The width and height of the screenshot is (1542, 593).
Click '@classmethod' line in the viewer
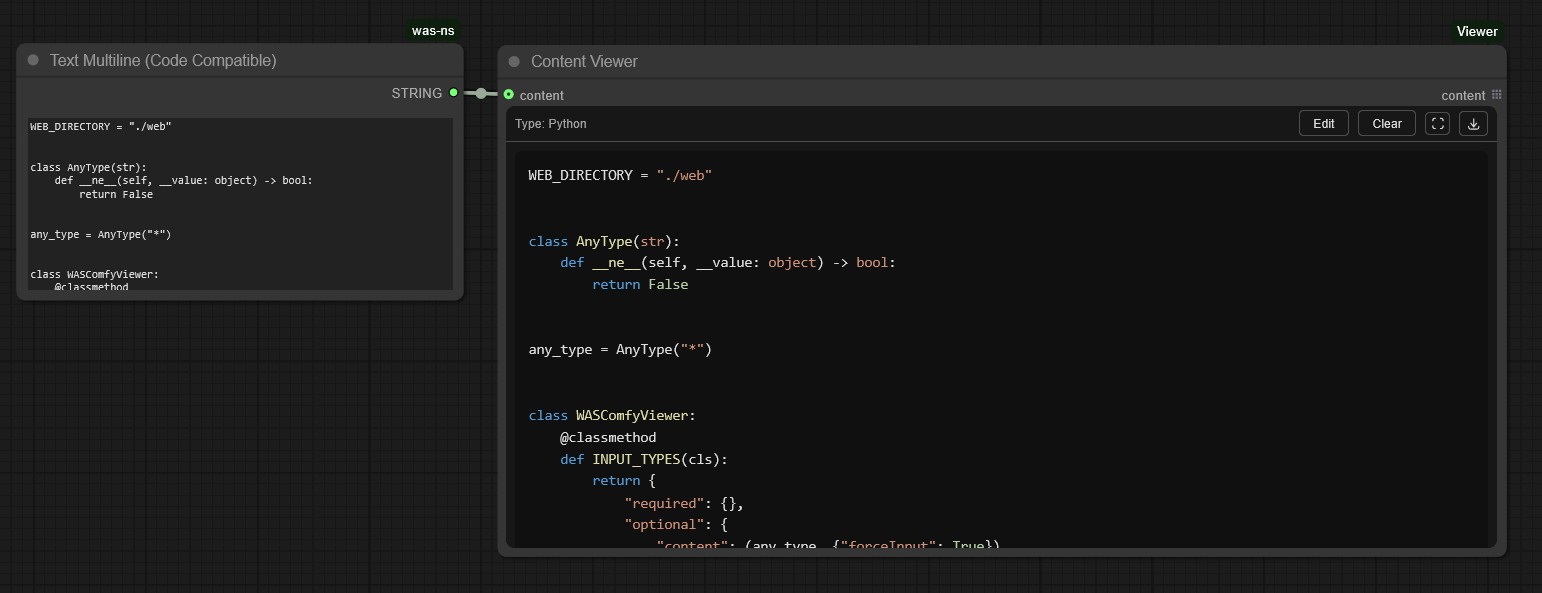pyautogui.click(x=608, y=437)
